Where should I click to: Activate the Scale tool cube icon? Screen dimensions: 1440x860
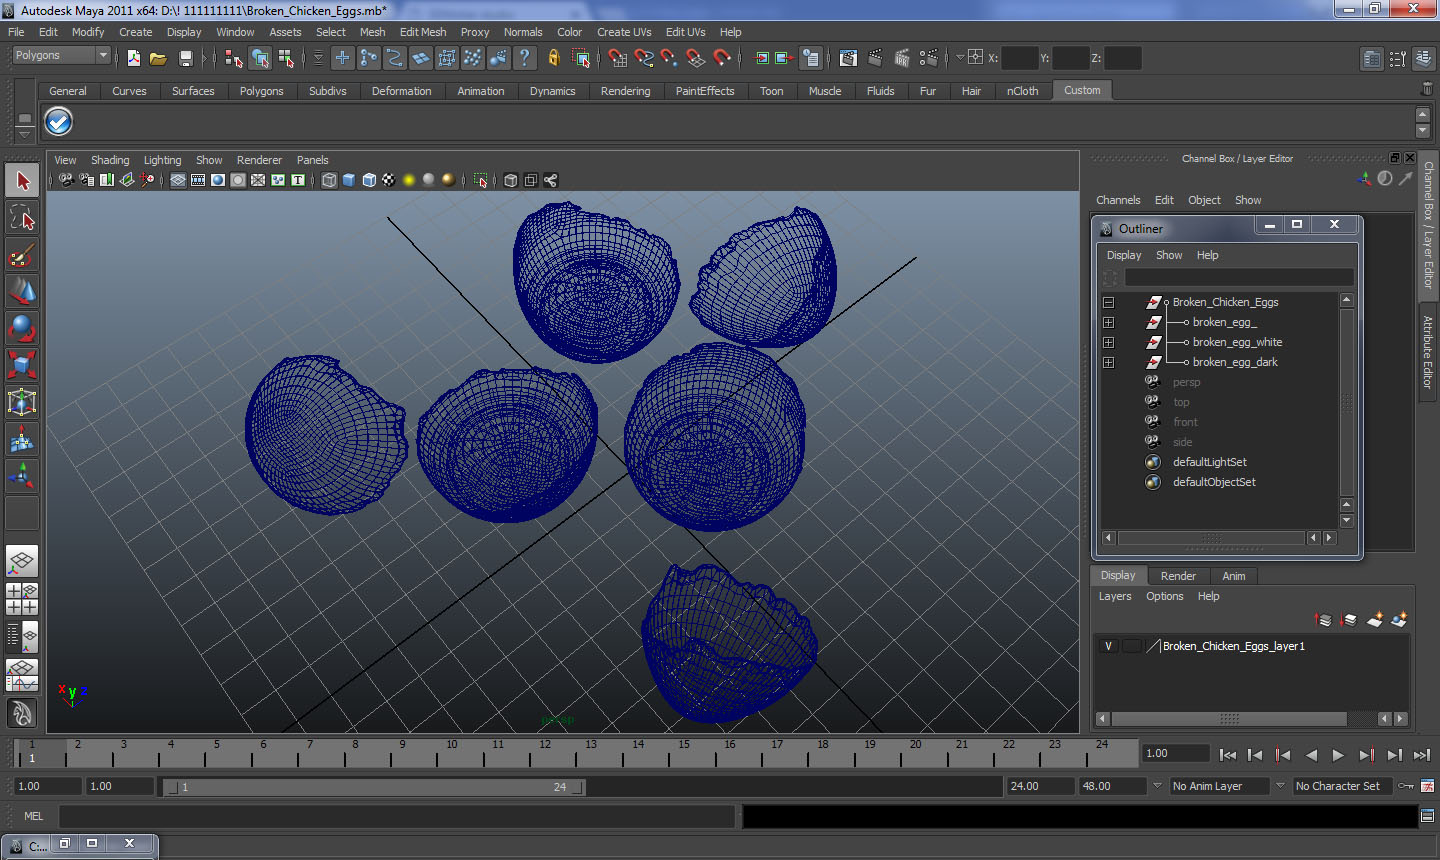[22, 365]
